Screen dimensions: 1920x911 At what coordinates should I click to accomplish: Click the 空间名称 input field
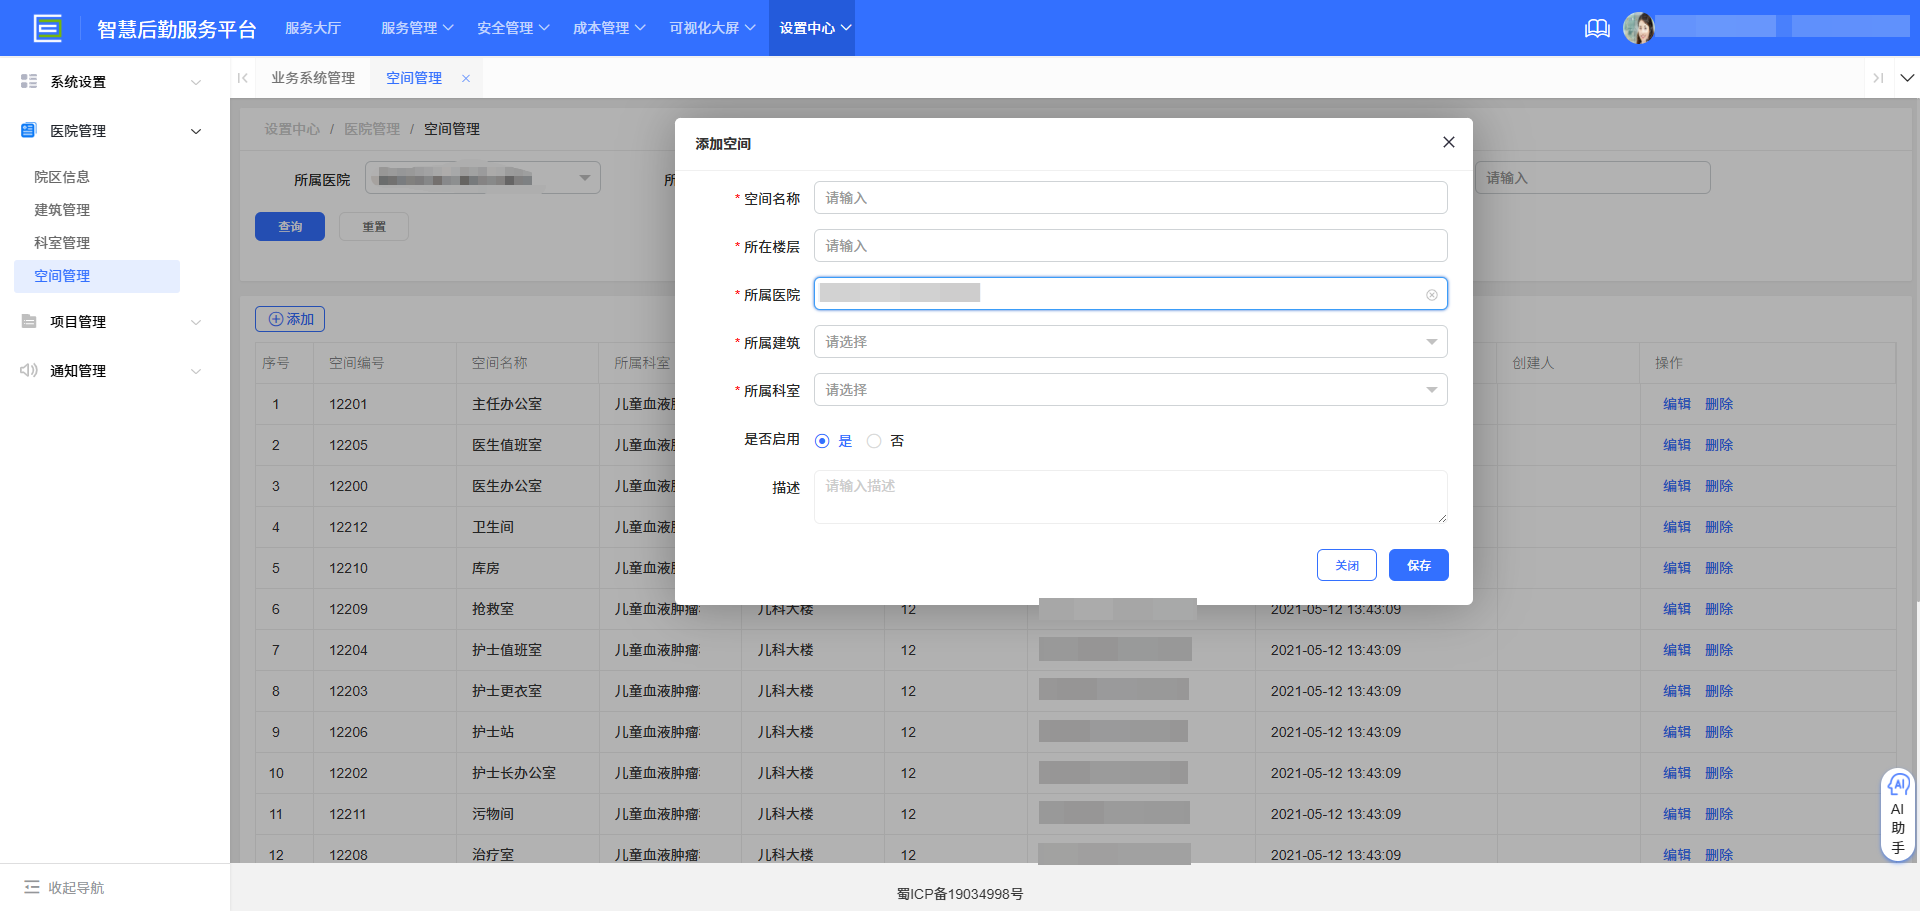click(x=1130, y=198)
